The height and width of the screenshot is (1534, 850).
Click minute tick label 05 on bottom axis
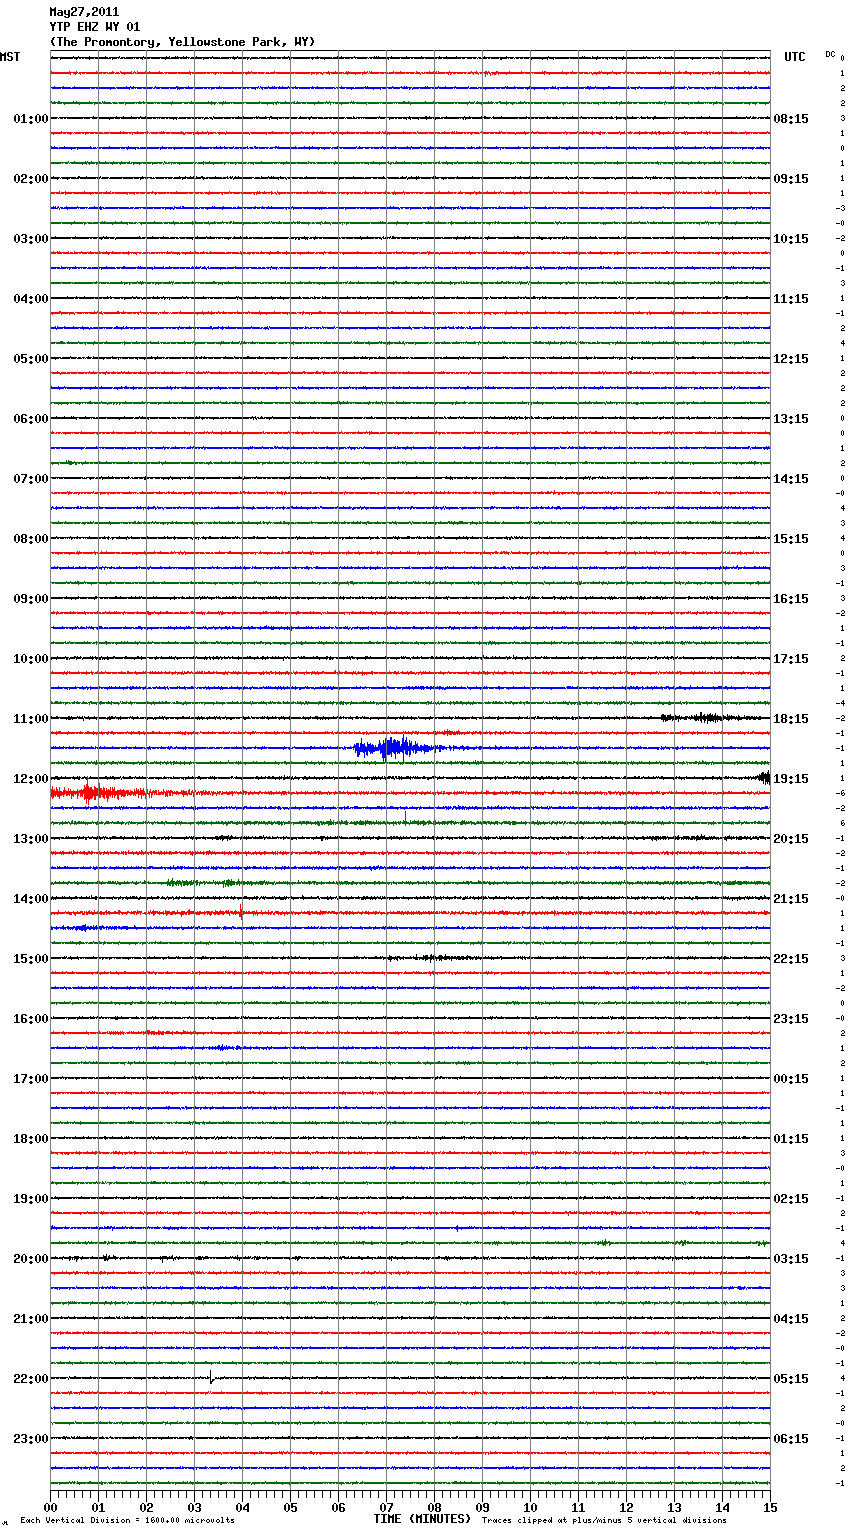[x=291, y=1507]
